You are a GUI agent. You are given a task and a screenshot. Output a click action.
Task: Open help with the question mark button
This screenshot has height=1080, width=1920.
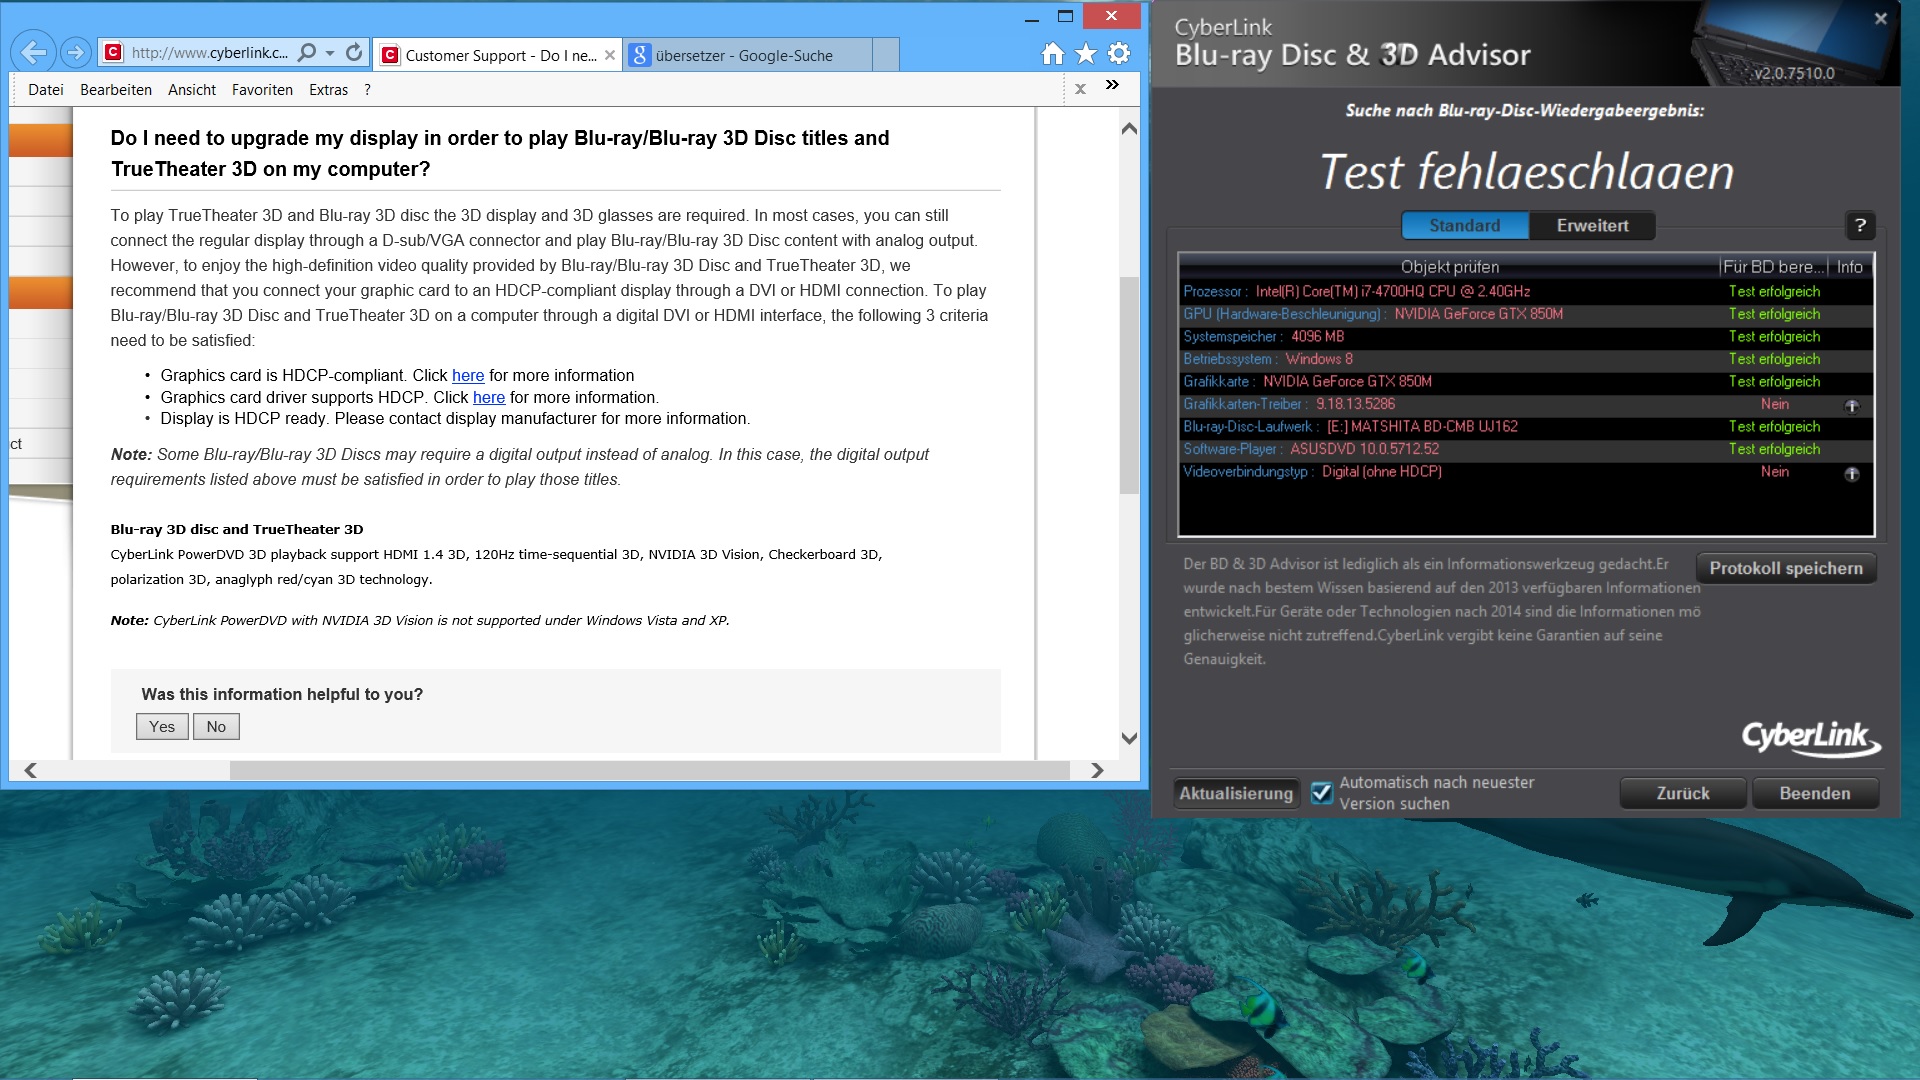point(1859,226)
